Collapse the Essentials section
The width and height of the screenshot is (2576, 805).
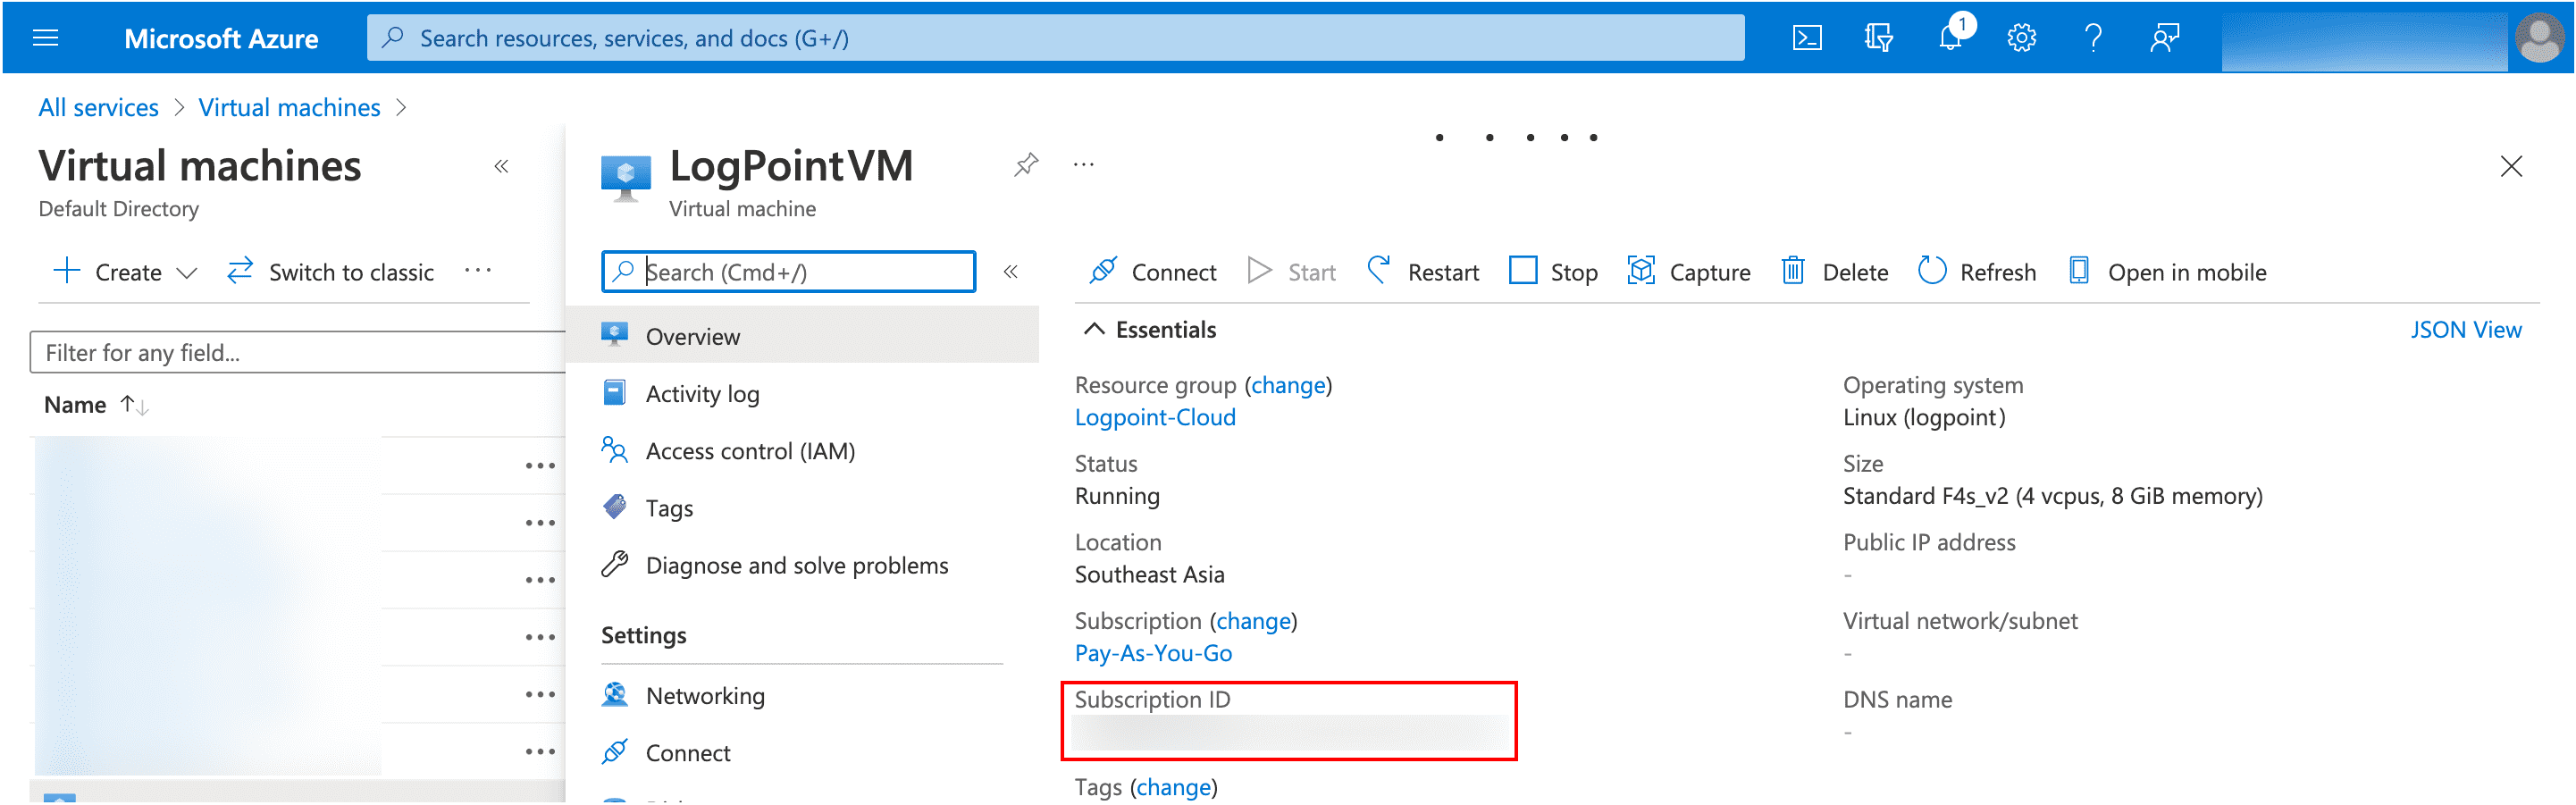tap(1094, 329)
